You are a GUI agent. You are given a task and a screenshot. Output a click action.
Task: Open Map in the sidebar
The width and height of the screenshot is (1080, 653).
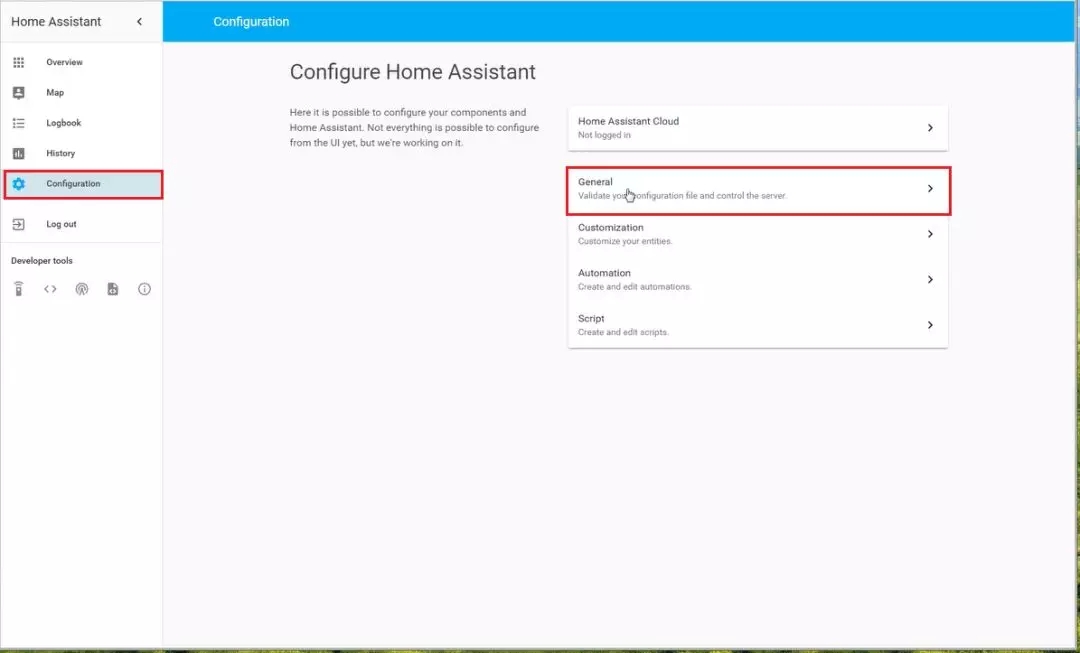click(x=81, y=93)
